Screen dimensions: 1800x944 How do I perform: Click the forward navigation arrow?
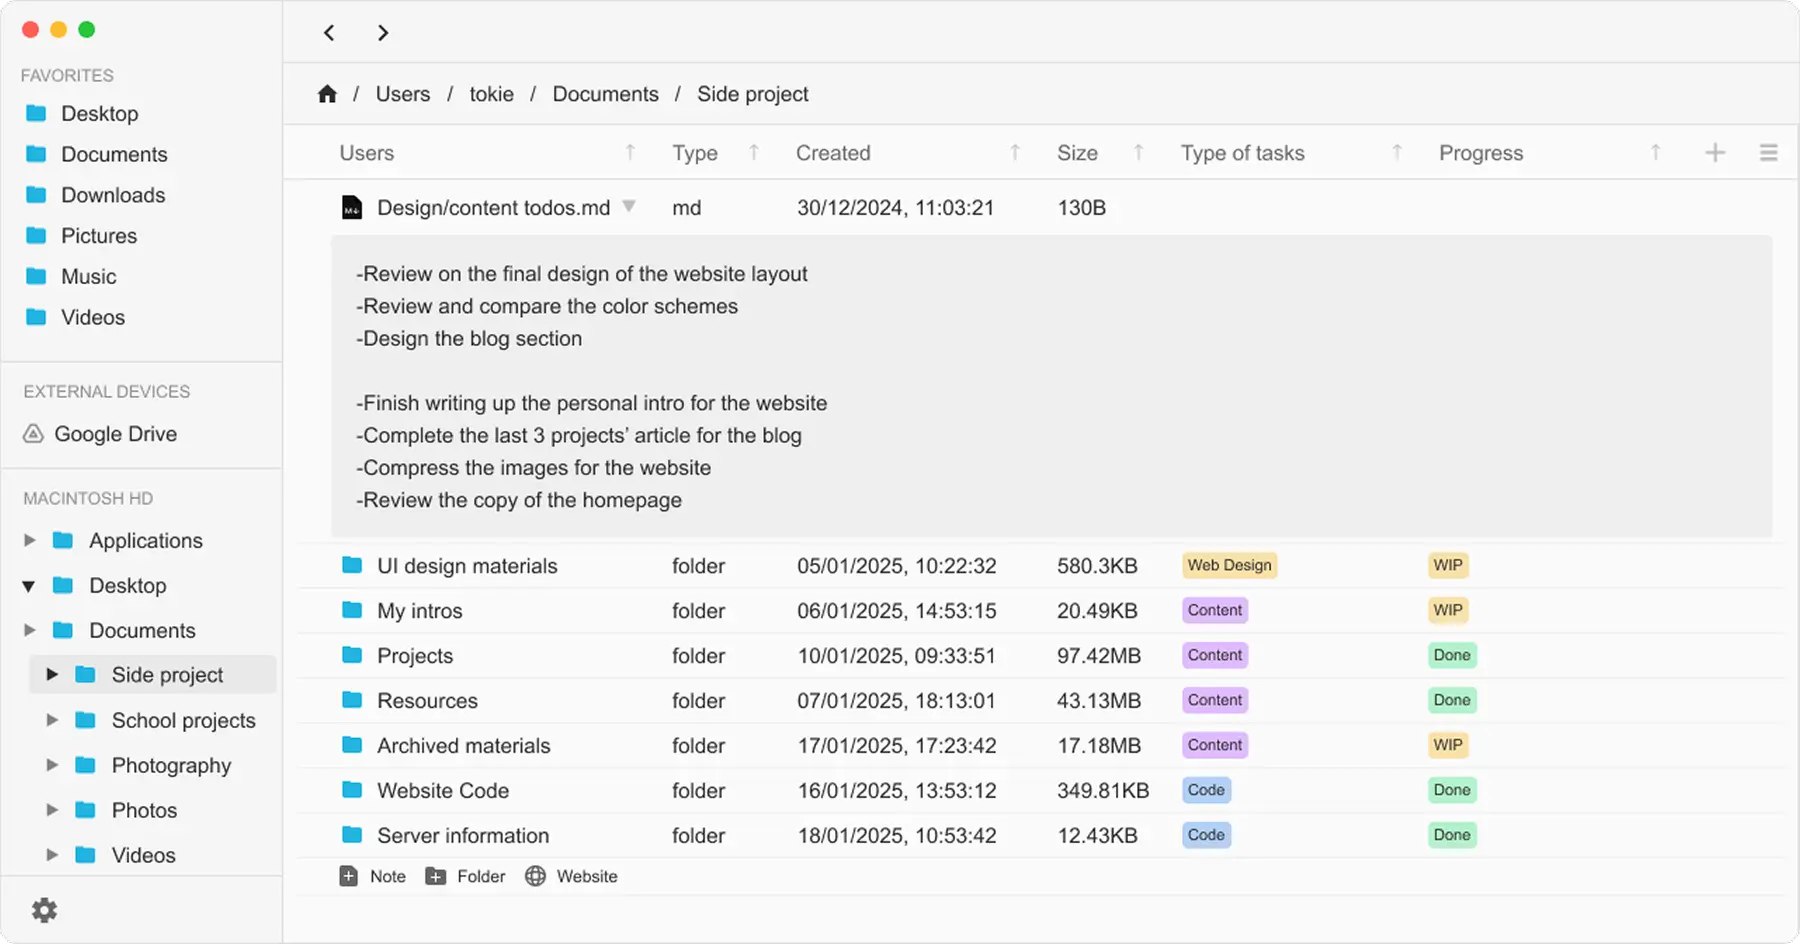point(383,33)
